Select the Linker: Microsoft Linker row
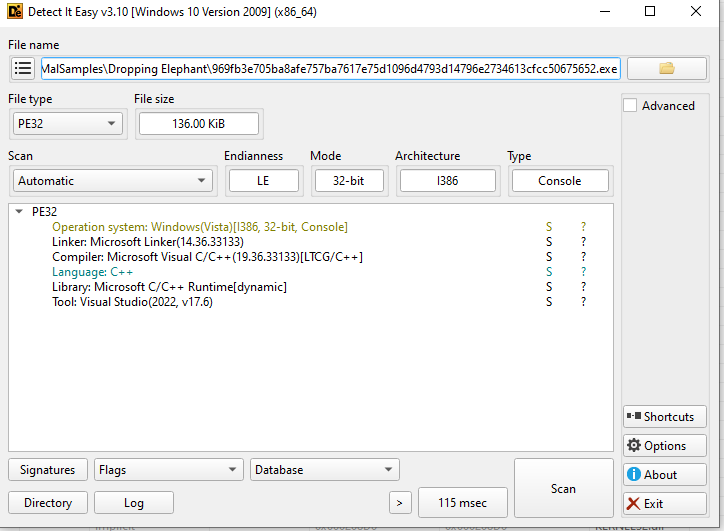Image resolution: width=724 pixels, height=531 pixels. [x=148, y=241]
